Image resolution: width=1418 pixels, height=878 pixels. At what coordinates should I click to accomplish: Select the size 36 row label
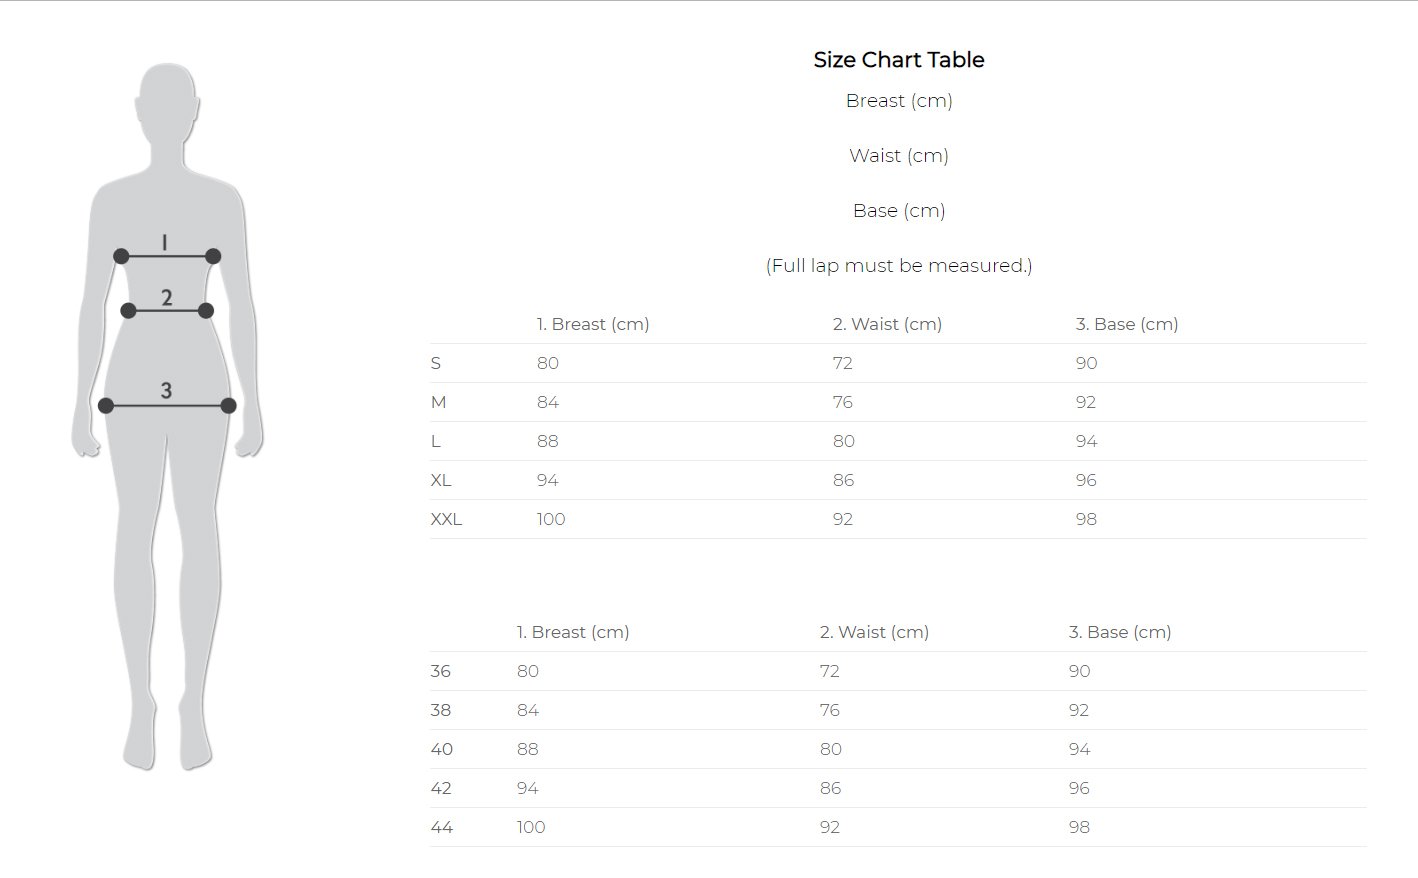(441, 671)
